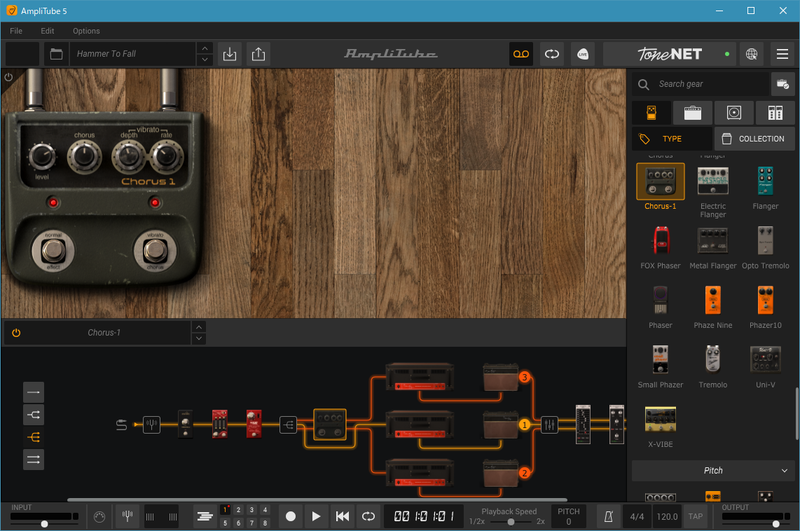The width and height of the screenshot is (800, 531).
Task: Select Chorus-1 block in signal chain
Action: coord(330,424)
